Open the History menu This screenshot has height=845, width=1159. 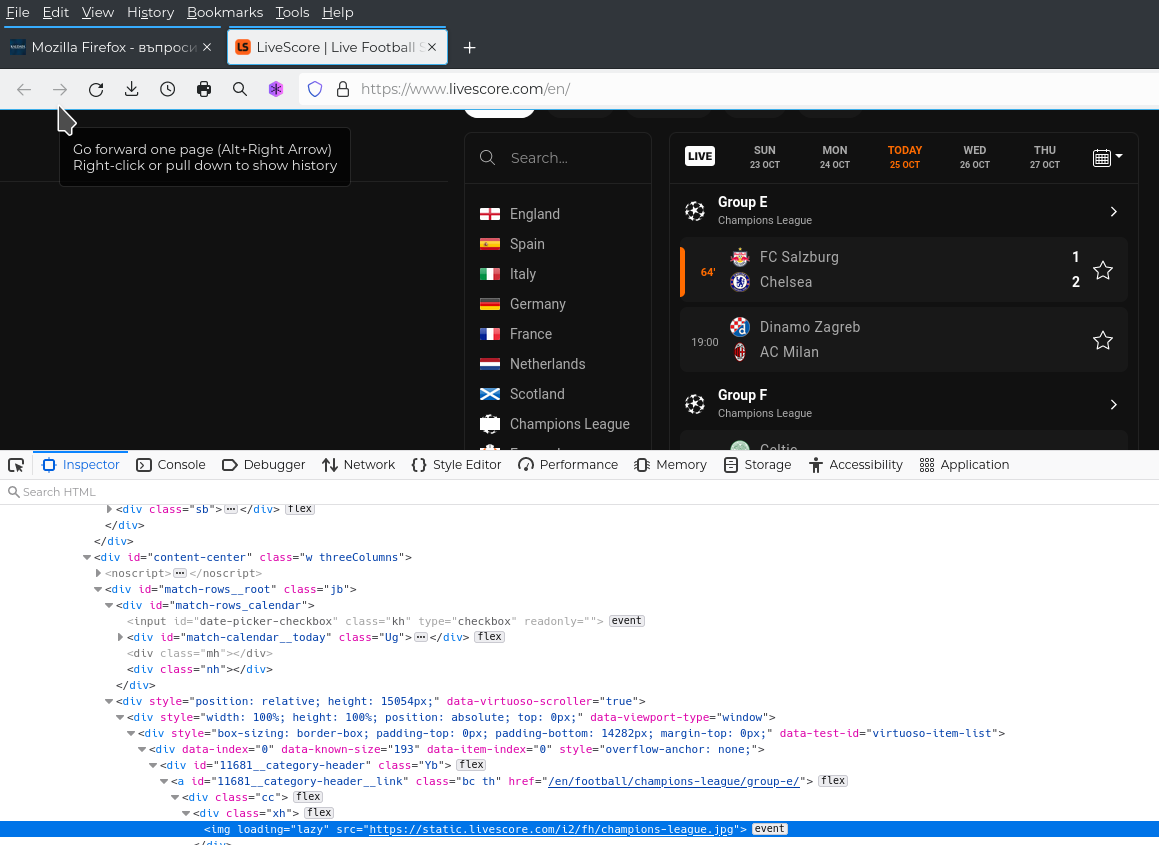pos(150,13)
